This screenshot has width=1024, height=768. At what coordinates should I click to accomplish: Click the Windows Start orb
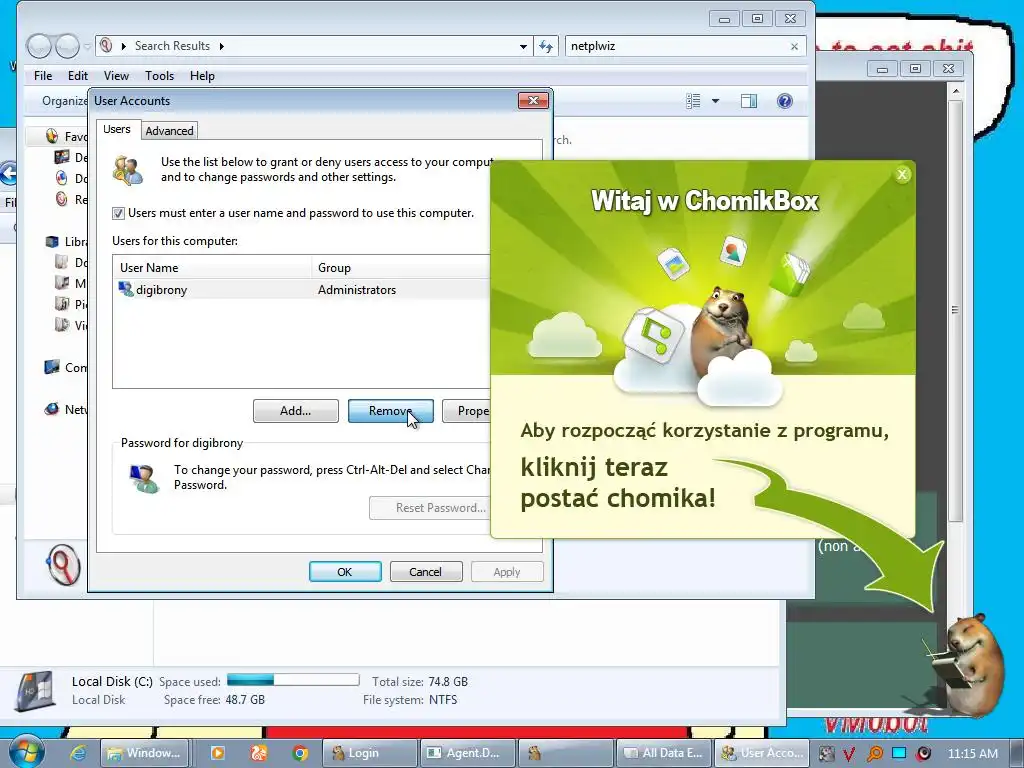tap(26, 752)
